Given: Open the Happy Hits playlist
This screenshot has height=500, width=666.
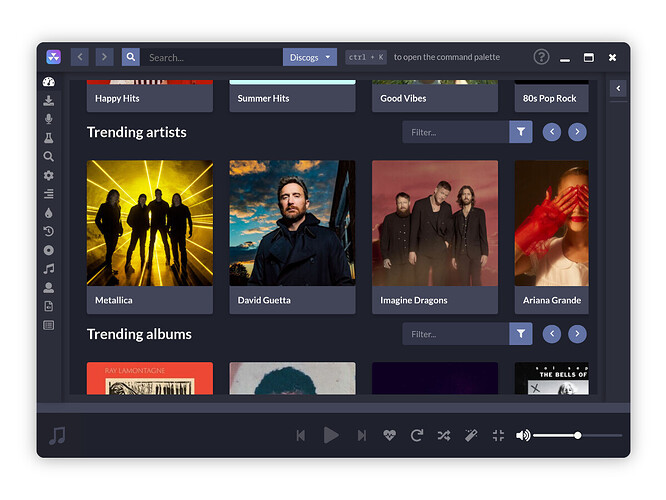Looking at the screenshot, I should 150,96.
